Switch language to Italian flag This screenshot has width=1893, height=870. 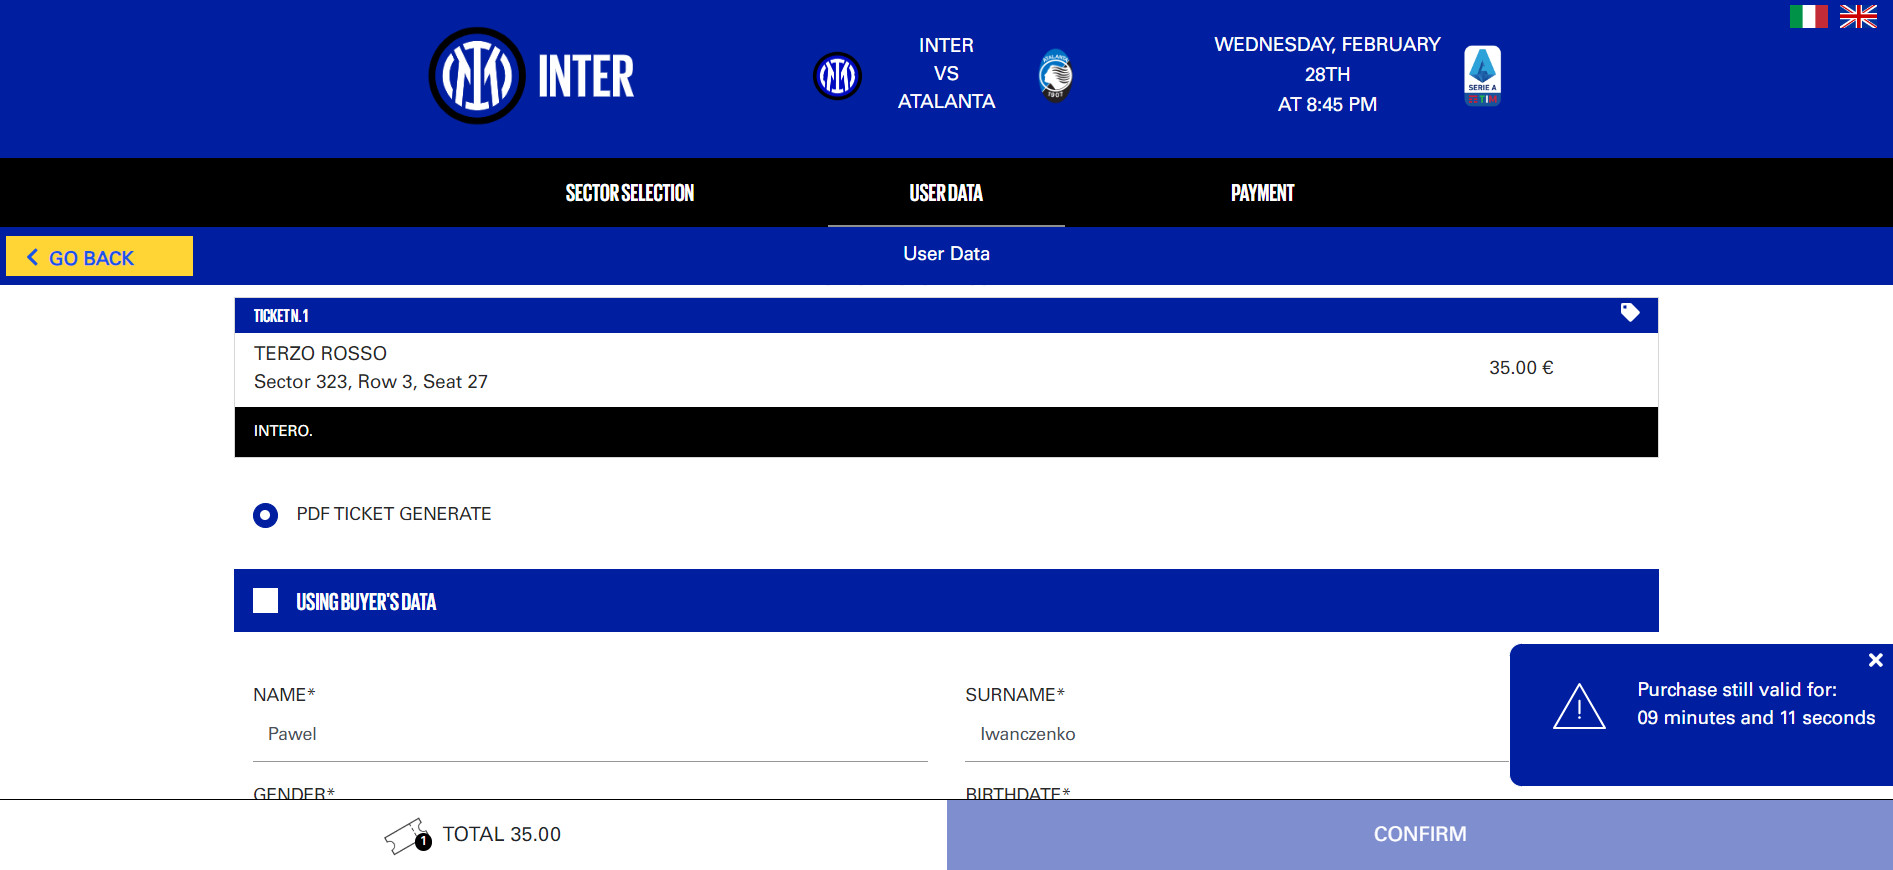coord(1807,17)
